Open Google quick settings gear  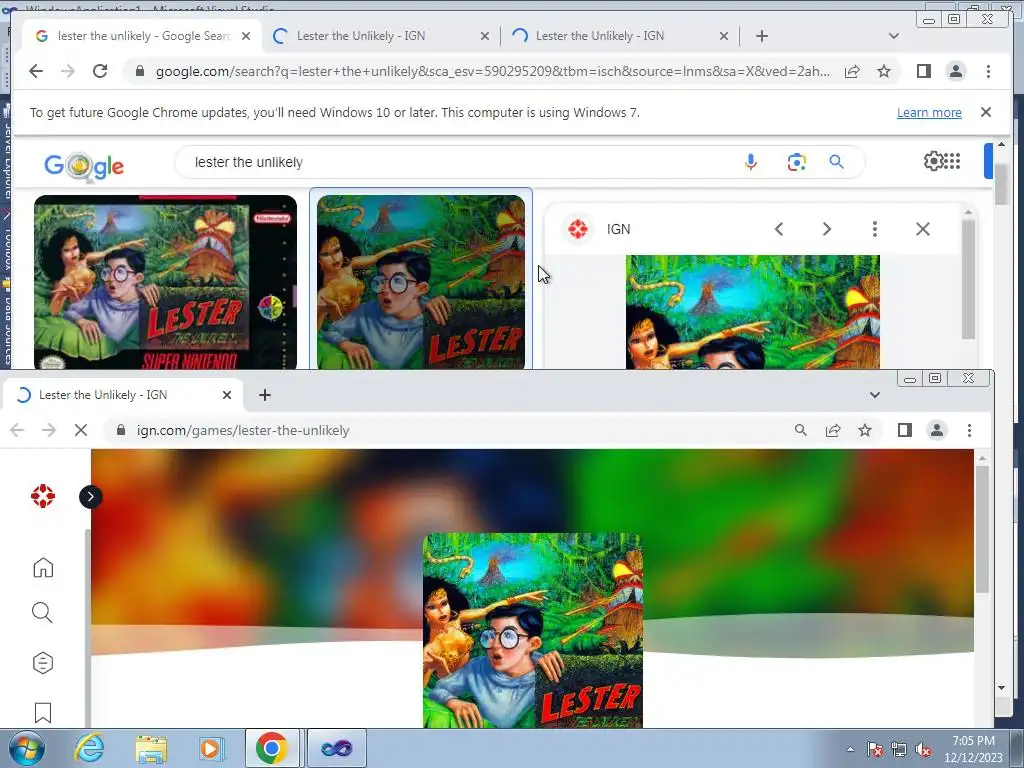[933, 161]
